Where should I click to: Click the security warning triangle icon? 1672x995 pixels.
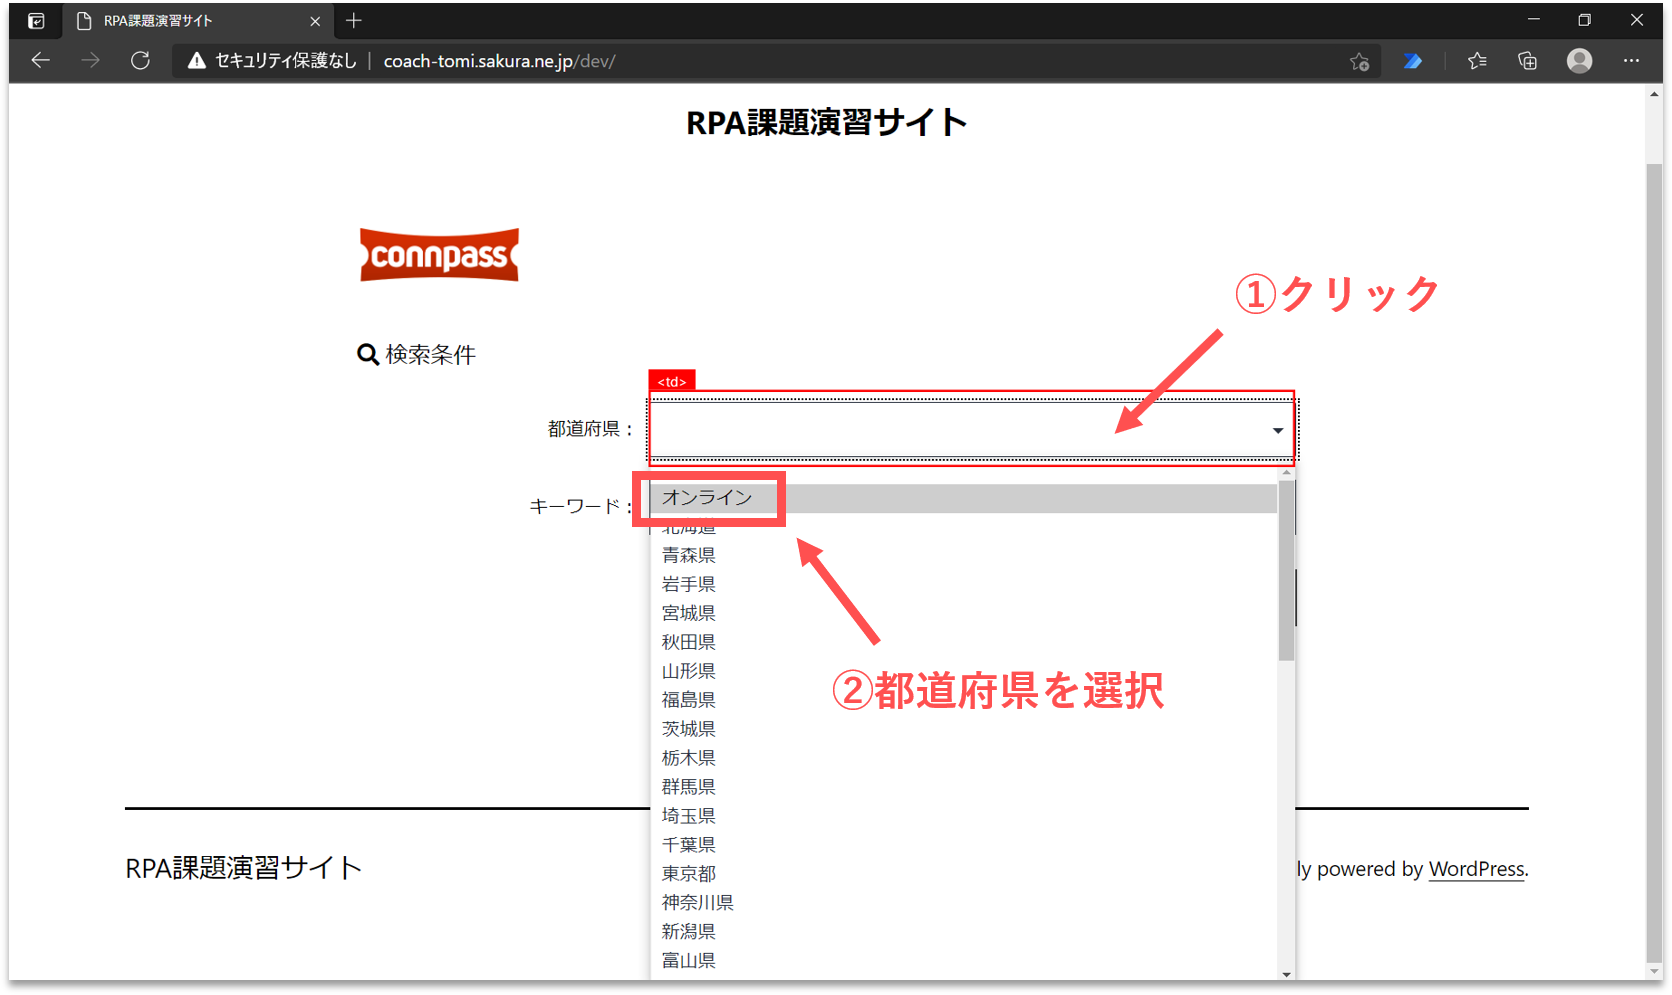[197, 61]
